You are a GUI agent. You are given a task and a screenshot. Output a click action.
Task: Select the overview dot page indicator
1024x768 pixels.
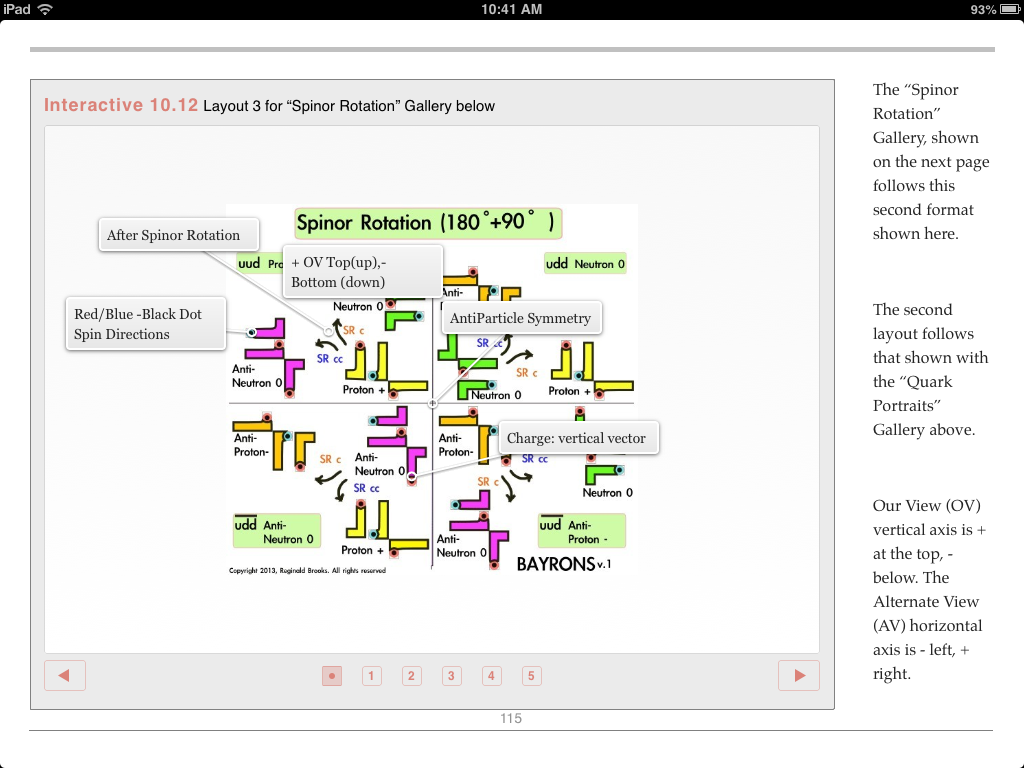pyautogui.click(x=332, y=676)
